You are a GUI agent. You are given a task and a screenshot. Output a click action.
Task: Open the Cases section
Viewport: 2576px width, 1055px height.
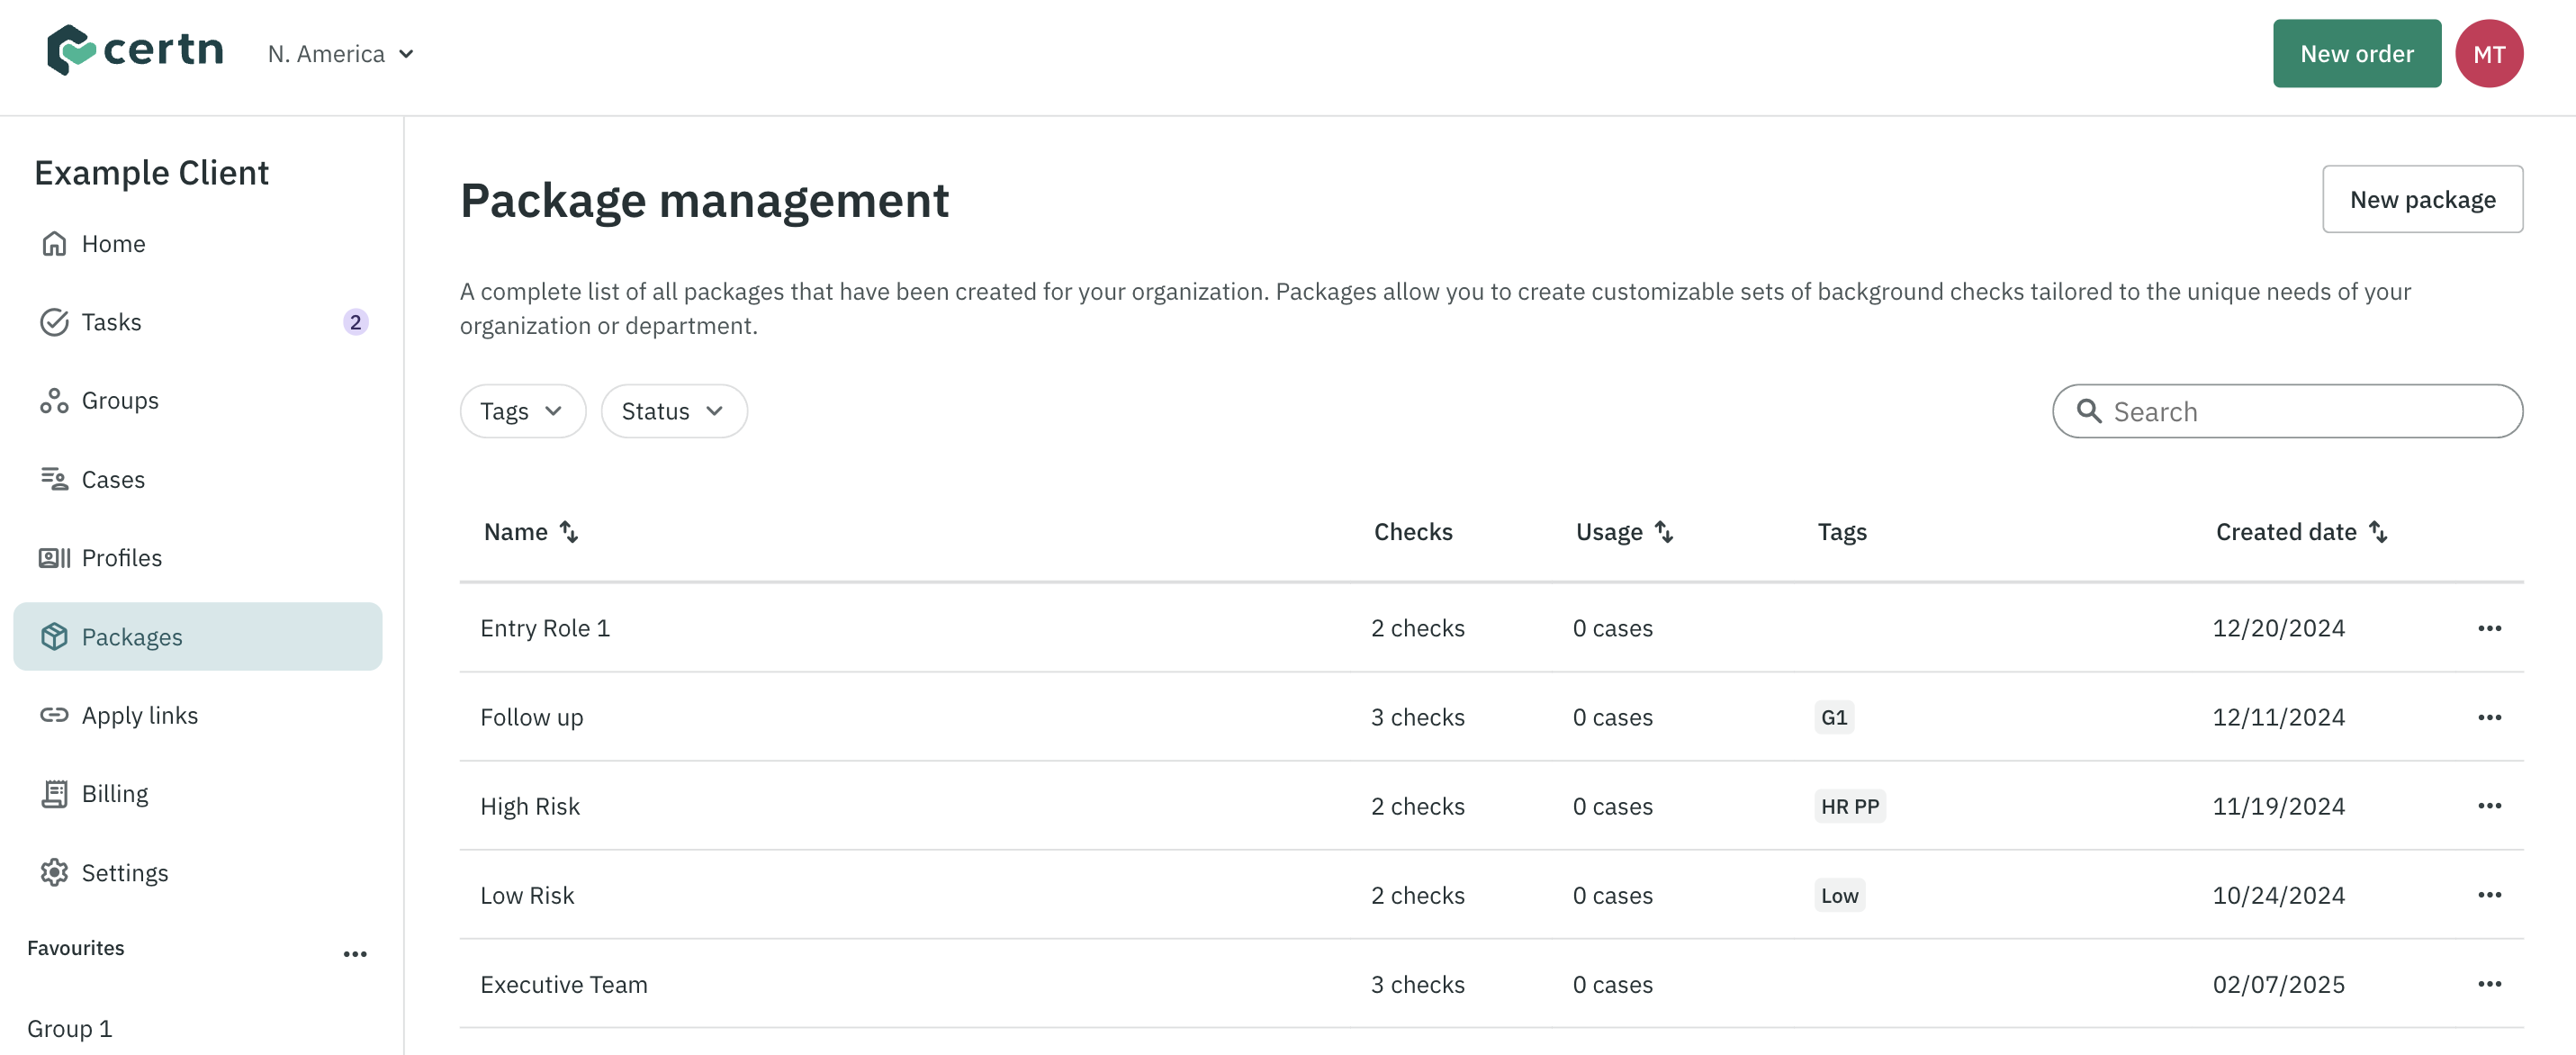coord(113,480)
